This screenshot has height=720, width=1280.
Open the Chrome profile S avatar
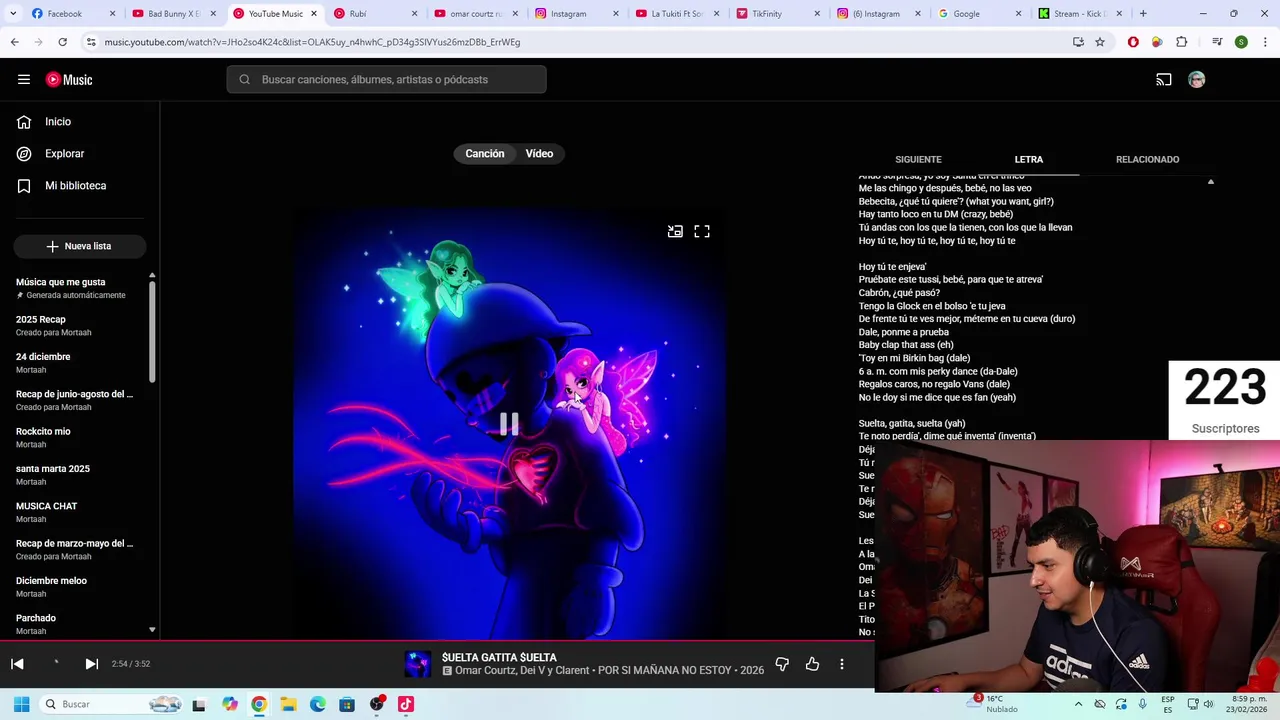click(x=1241, y=42)
